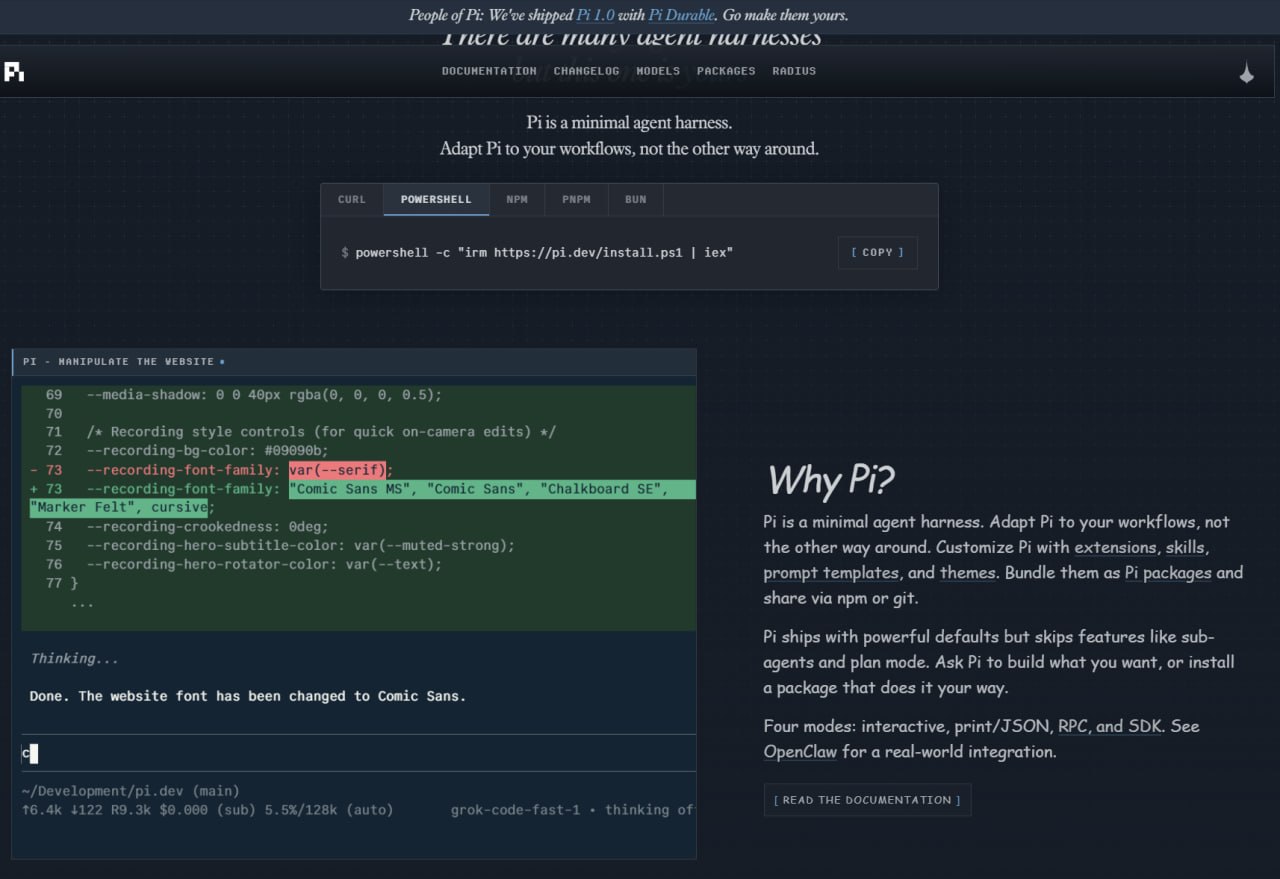The height and width of the screenshot is (879, 1280).
Task: Follow the Pi Durable banner link
Action: [x=682, y=15]
